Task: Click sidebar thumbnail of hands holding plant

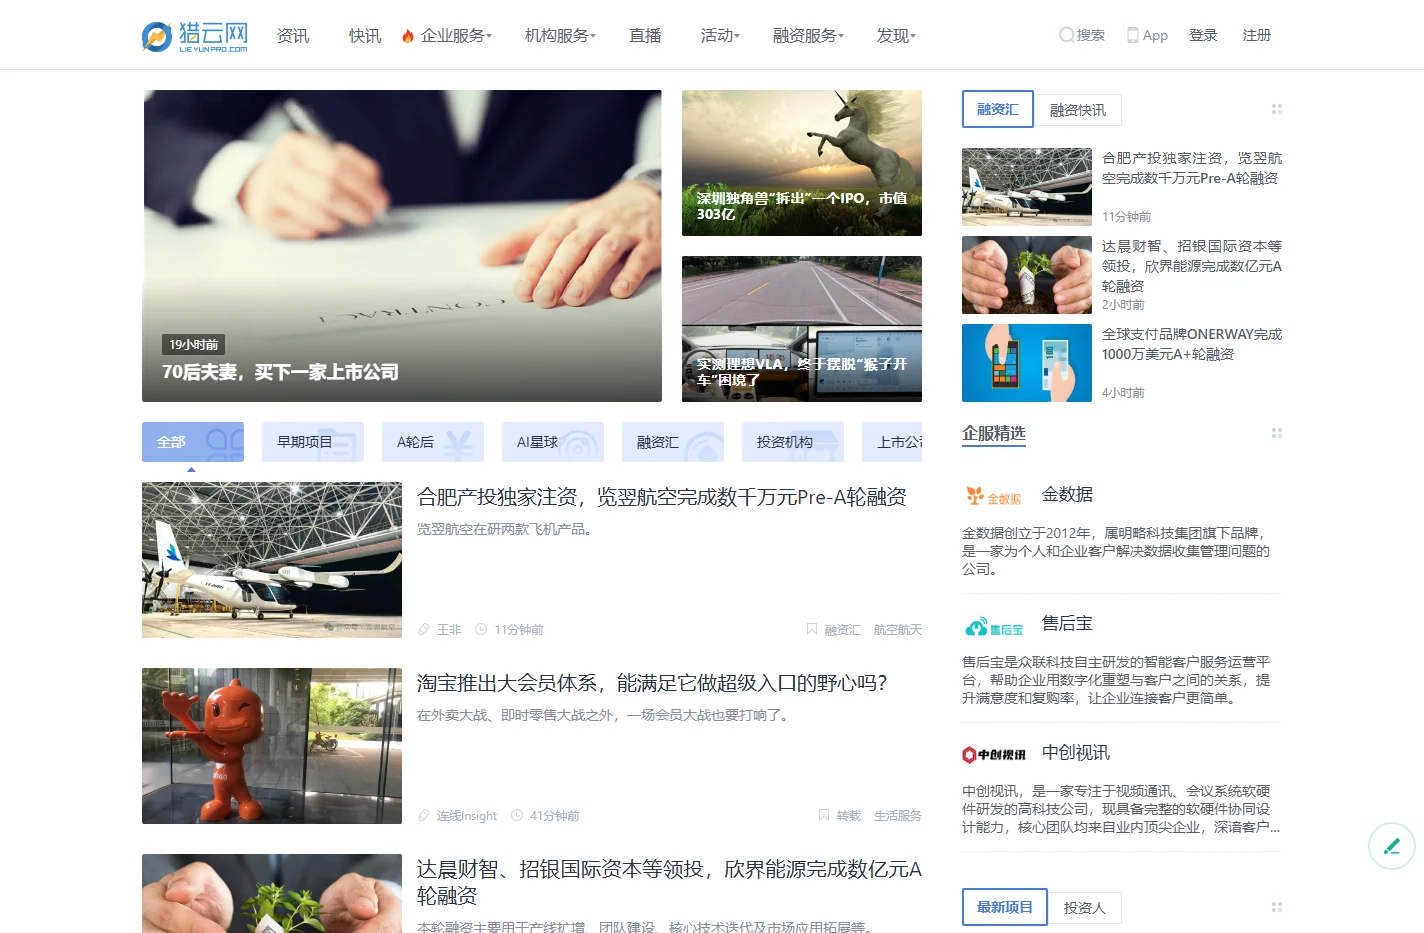Action: (x=1027, y=275)
